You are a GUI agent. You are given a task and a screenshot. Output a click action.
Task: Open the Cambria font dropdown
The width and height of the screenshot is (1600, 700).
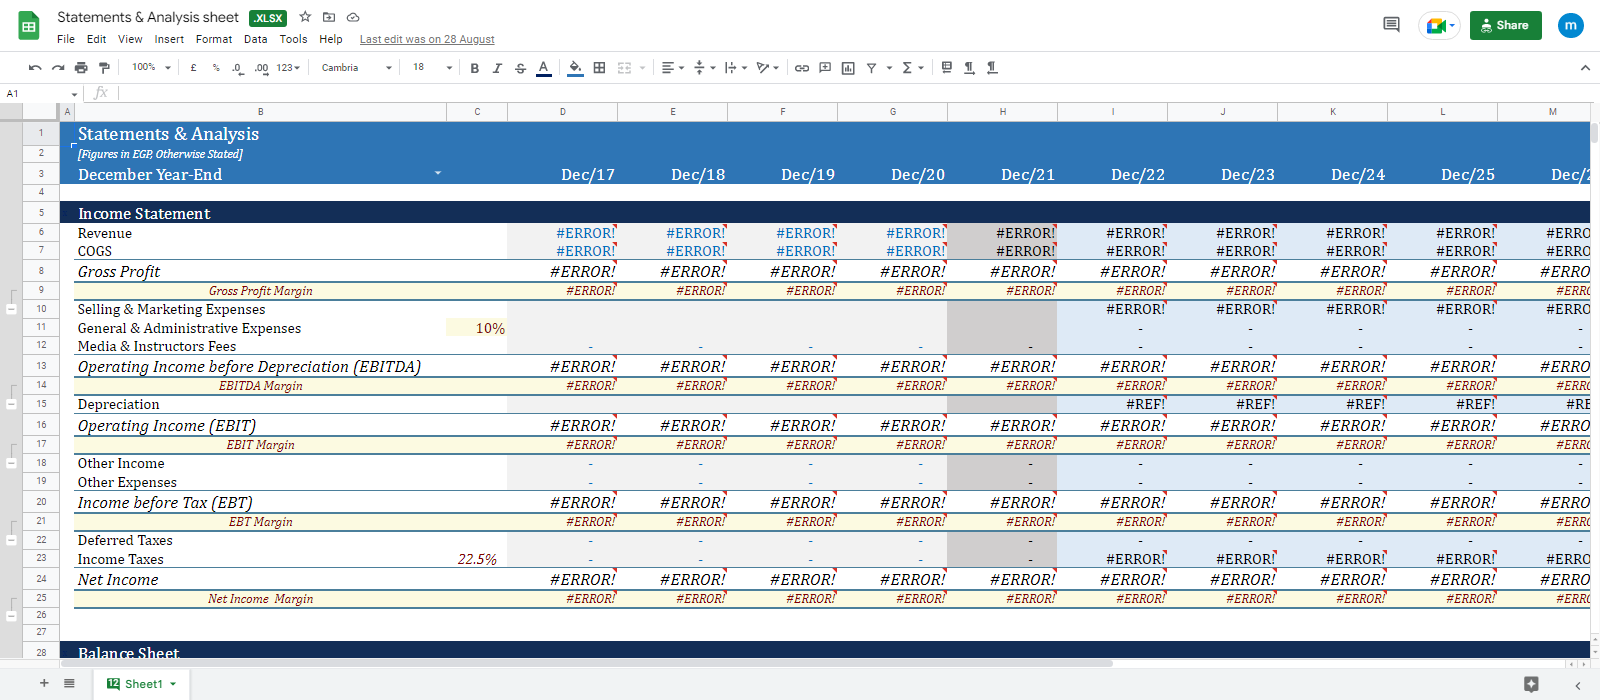(x=356, y=68)
